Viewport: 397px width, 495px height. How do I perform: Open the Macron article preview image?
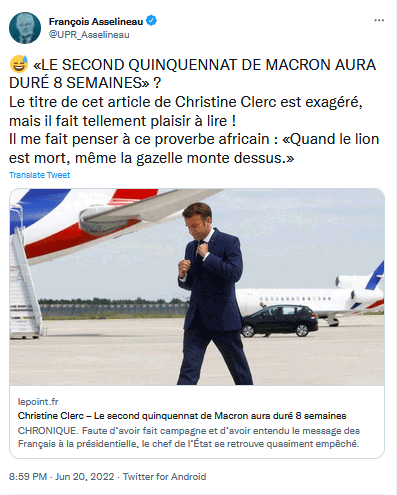197,287
